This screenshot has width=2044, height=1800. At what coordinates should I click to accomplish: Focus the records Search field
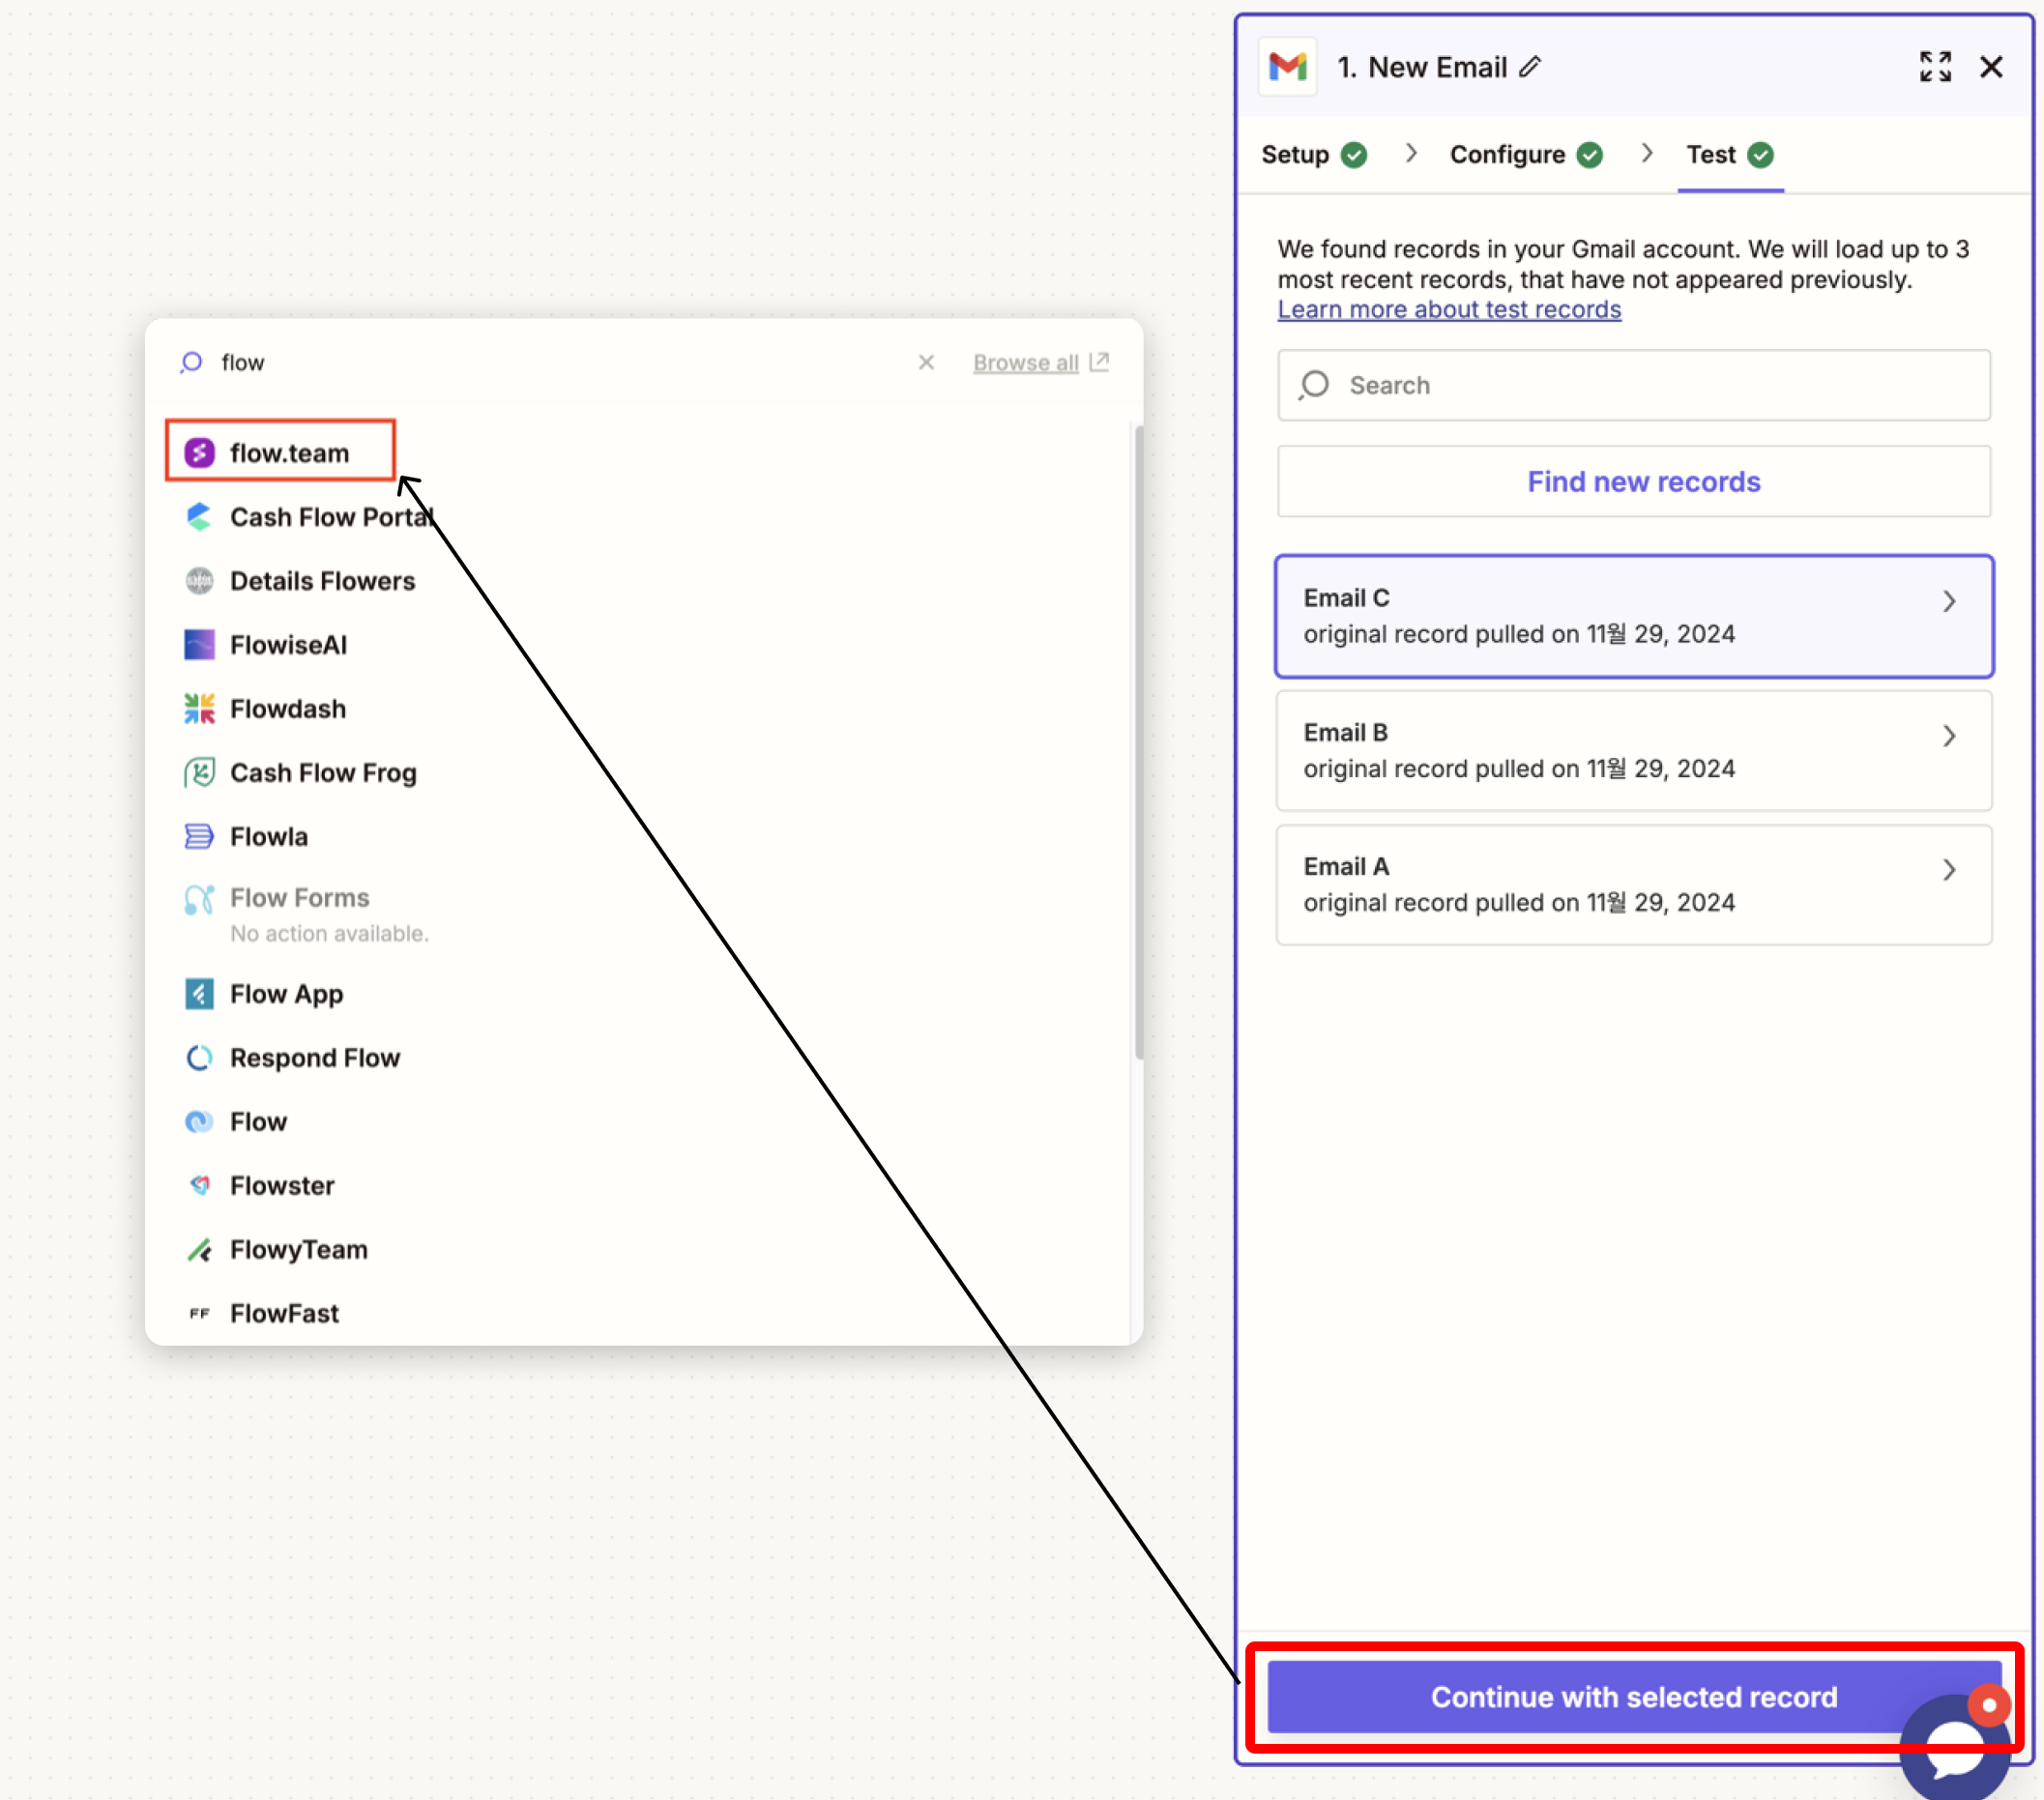coord(1634,385)
